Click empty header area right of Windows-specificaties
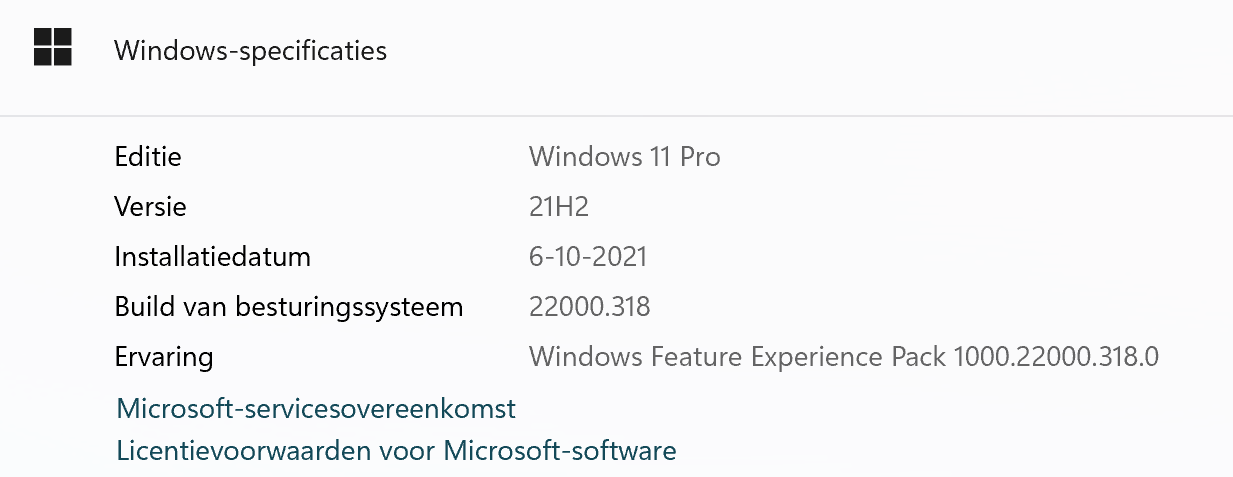The width and height of the screenshot is (1233, 477). pos(800,50)
